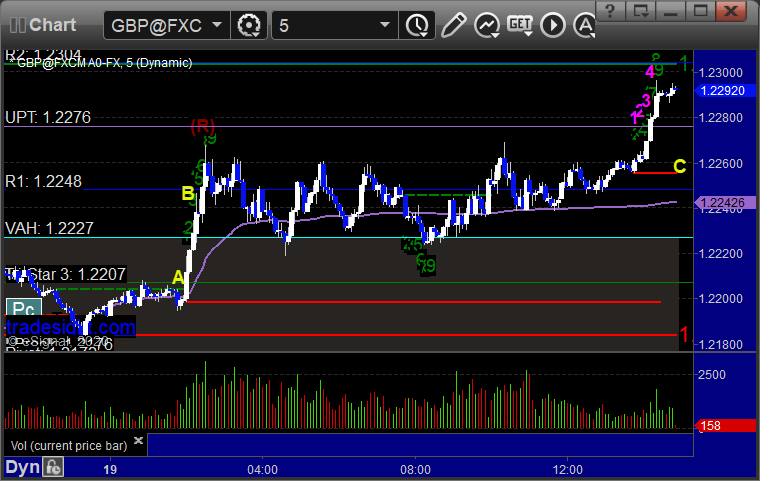This screenshot has width=760, height=481.
Task: Click the yellow A wave marker
Action: pos(178,277)
